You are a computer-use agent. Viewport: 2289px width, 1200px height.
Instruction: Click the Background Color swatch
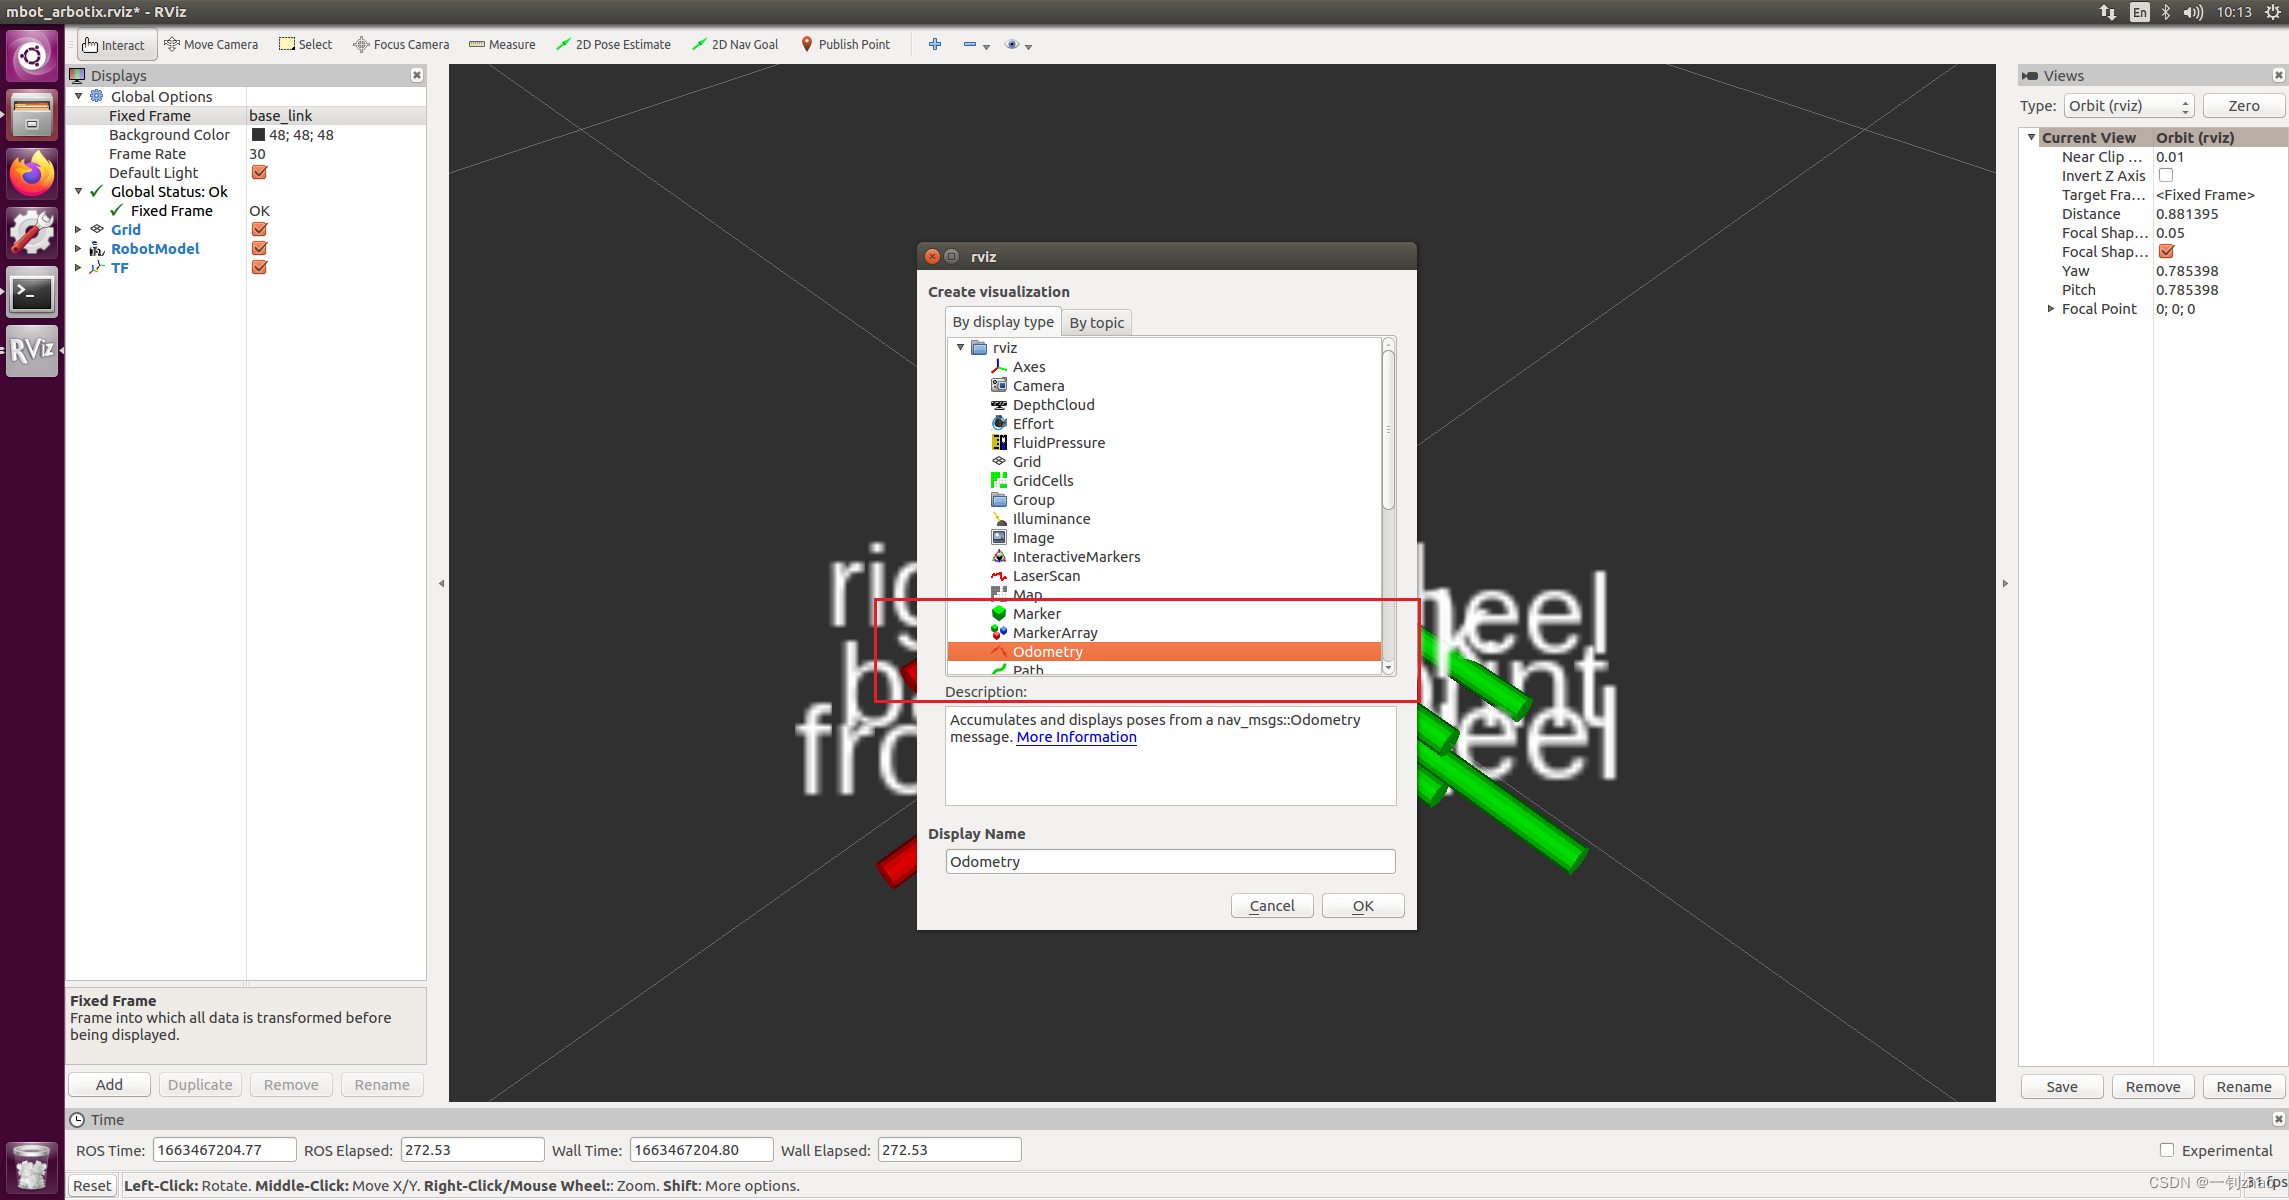tap(258, 135)
